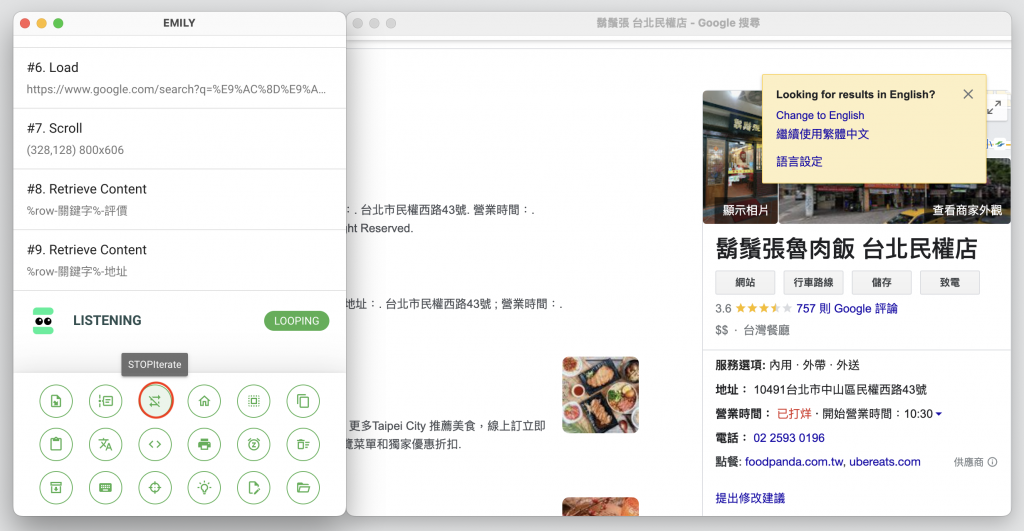This screenshot has height=531, width=1024.
Task: Open foodpanda.com.tw order link
Action: point(794,462)
